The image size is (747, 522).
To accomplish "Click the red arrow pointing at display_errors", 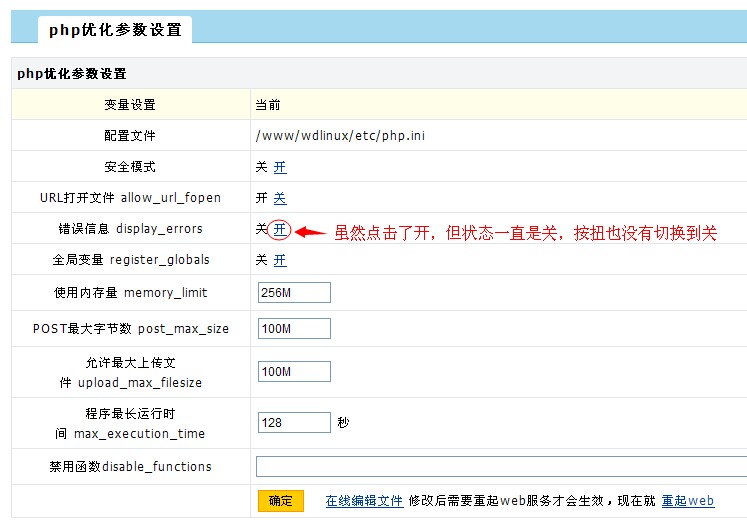I will point(312,232).
